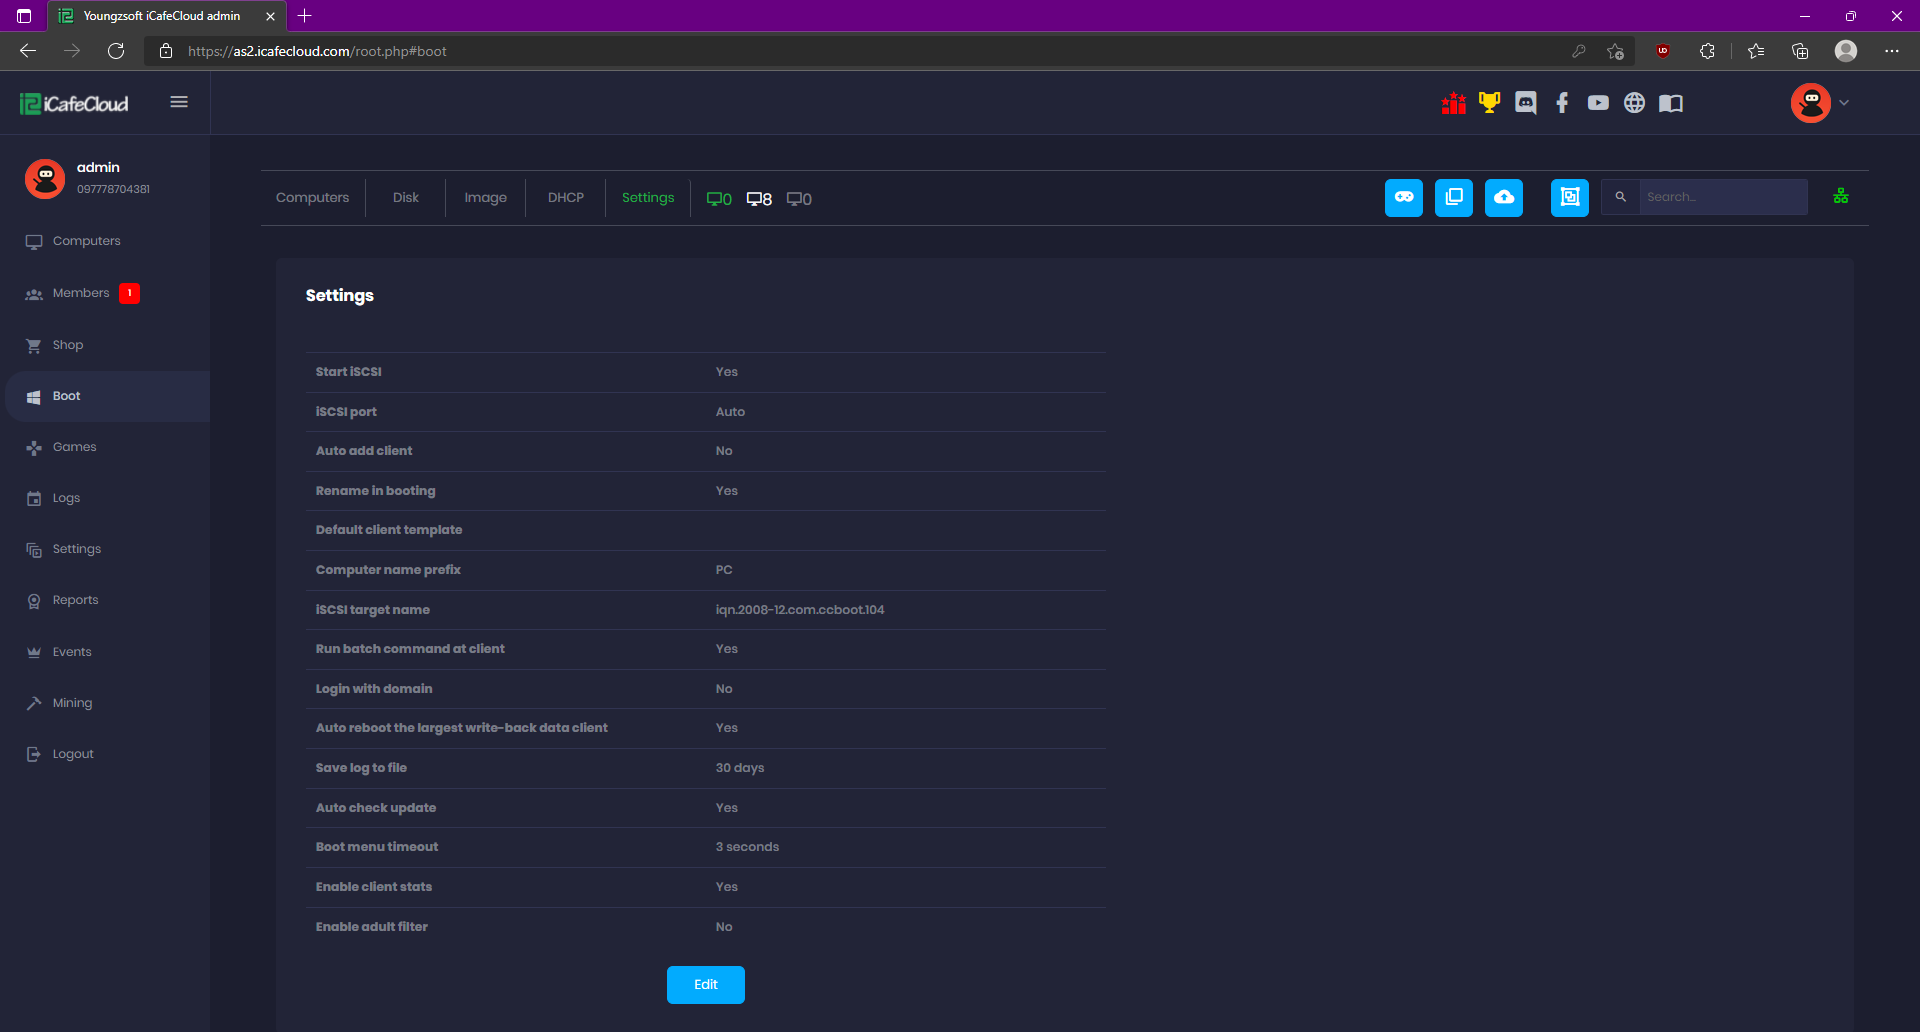Click the trophy leaderboard icon
This screenshot has height=1032, width=1920.
pyautogui.click(x=1489, y=102)
